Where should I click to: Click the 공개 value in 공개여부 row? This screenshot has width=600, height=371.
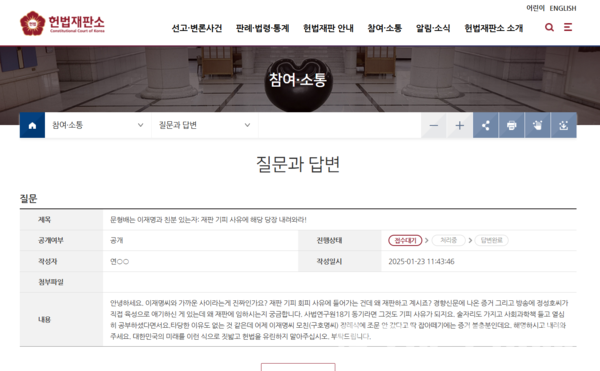coord(116,240)
